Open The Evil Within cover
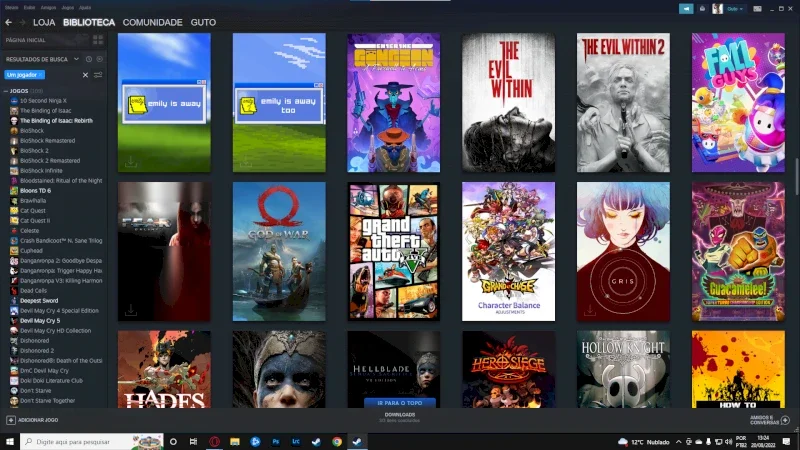Viewport: 800px width, 450px height. [509, 103]
